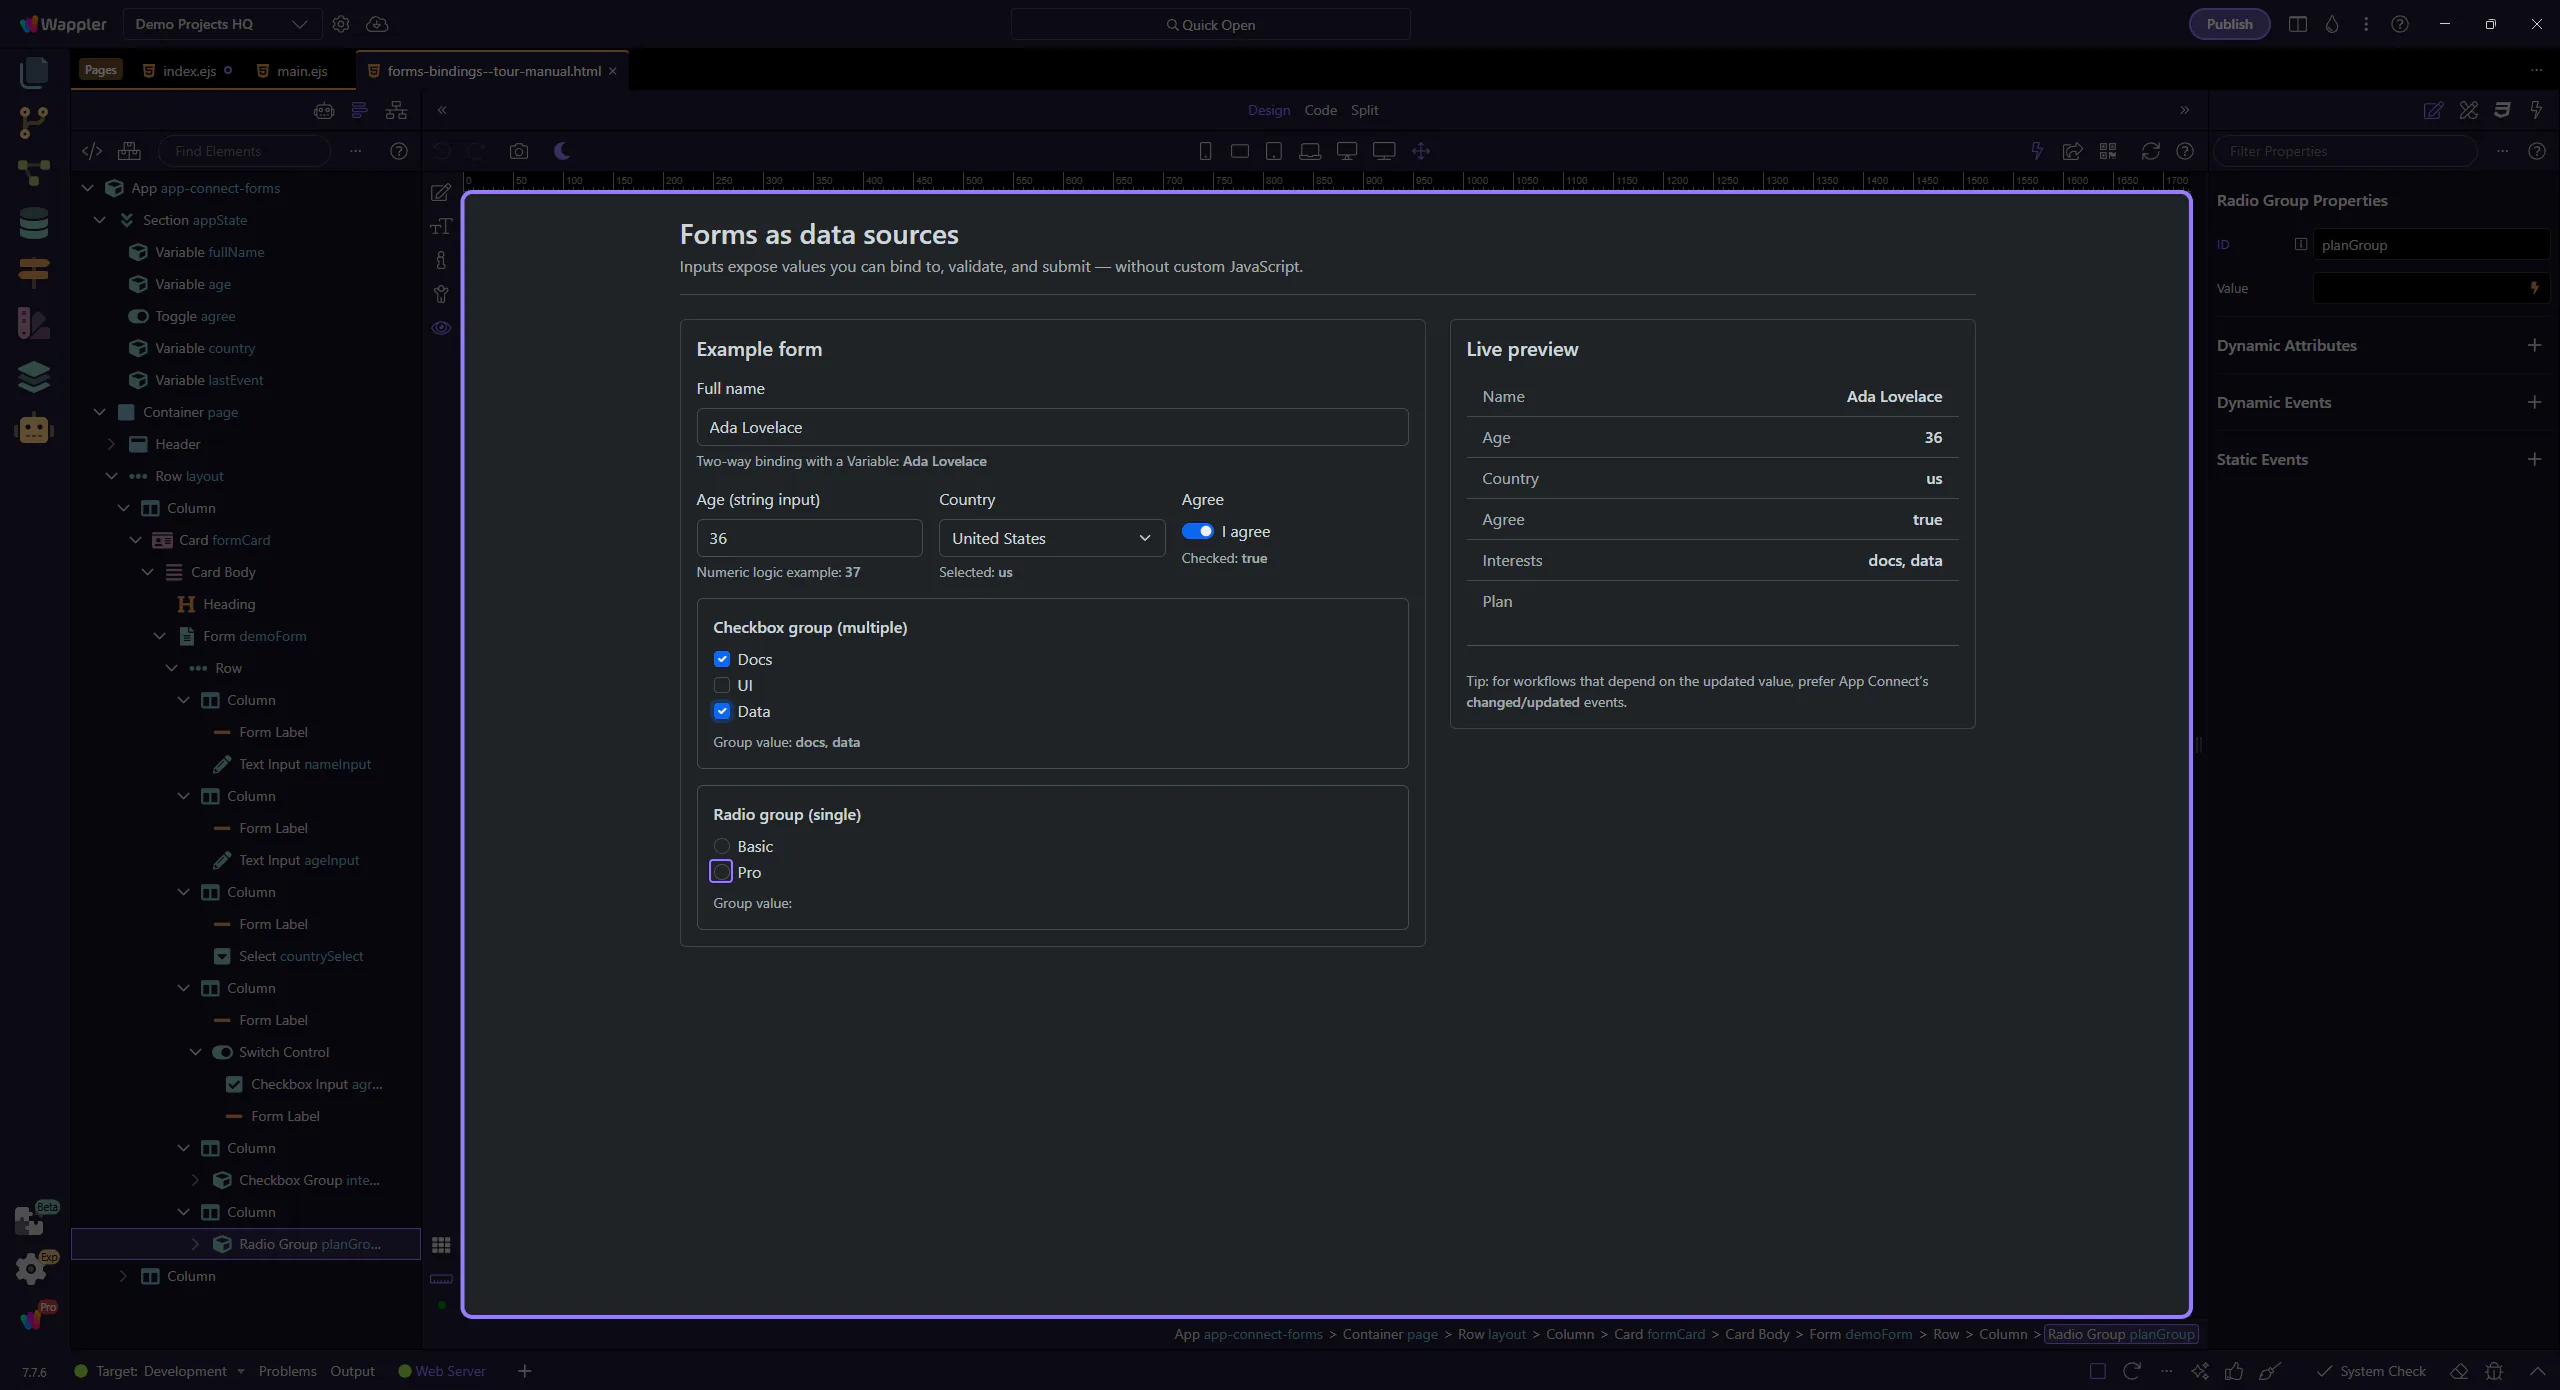Open the project settings gear icon
2560x1390 pixels.
341,24
